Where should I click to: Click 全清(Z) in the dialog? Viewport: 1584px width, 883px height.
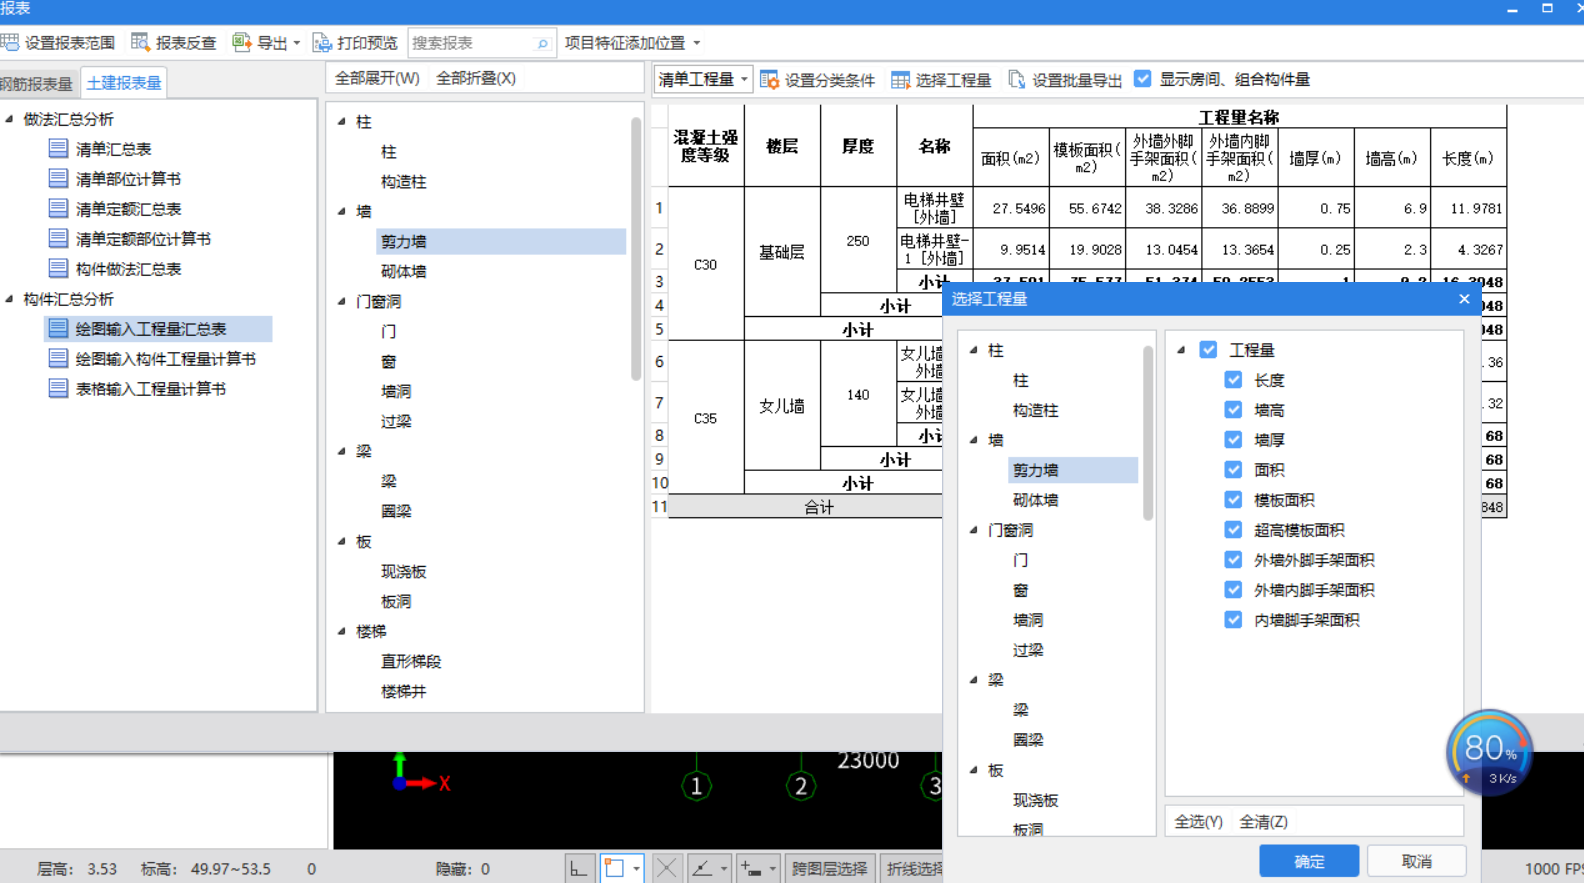pos(1264,822)
